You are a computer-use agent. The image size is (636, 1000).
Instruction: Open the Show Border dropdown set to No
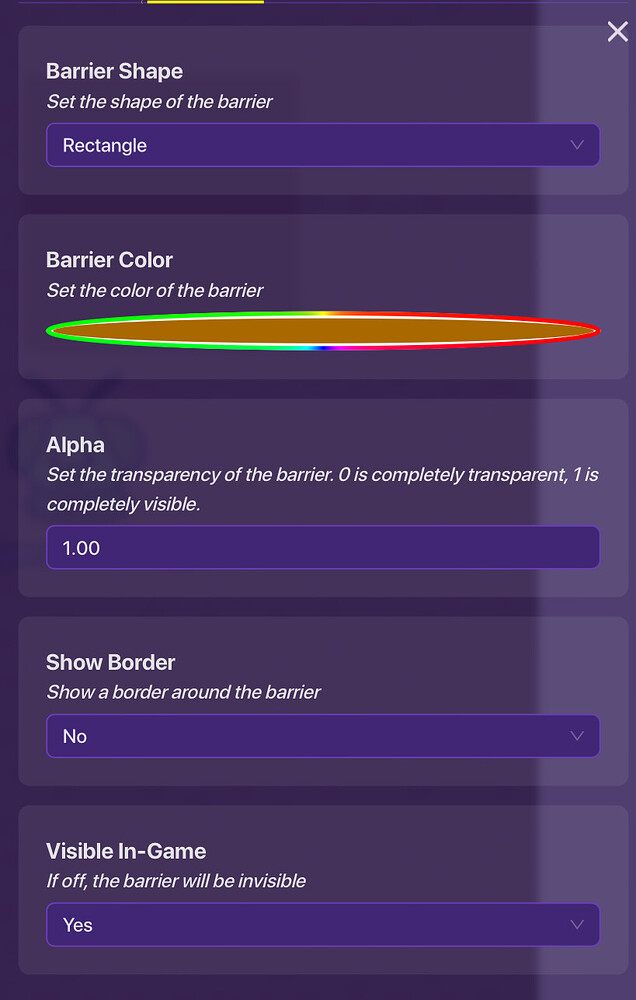(x=322, y=735)
